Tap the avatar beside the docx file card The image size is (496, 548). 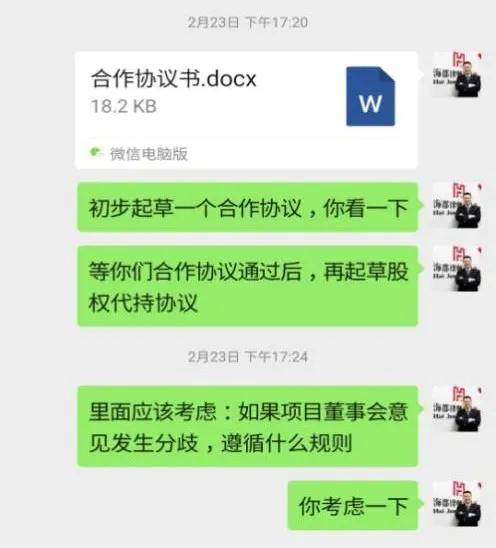(x=457, y=75)
